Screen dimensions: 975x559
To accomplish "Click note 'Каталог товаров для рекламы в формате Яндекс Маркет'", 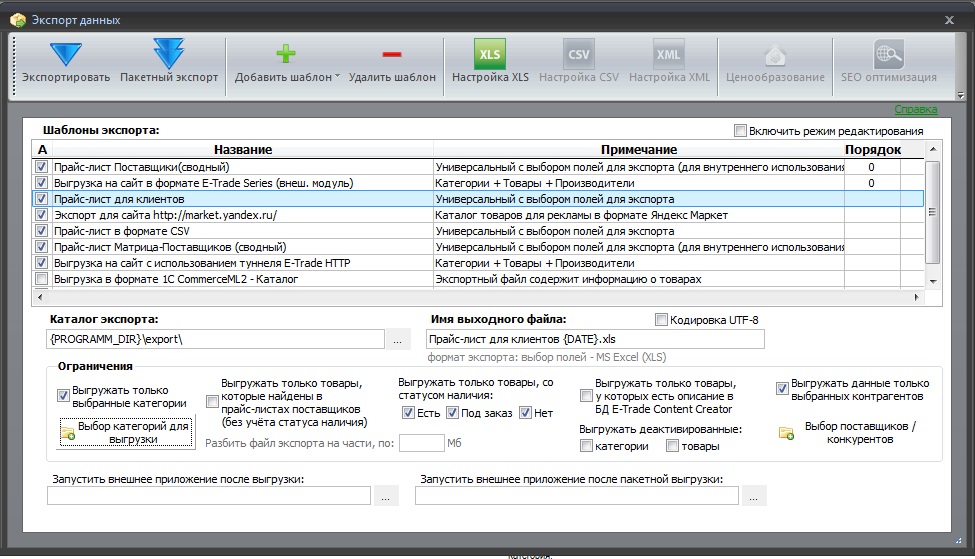I will (581, 215).
